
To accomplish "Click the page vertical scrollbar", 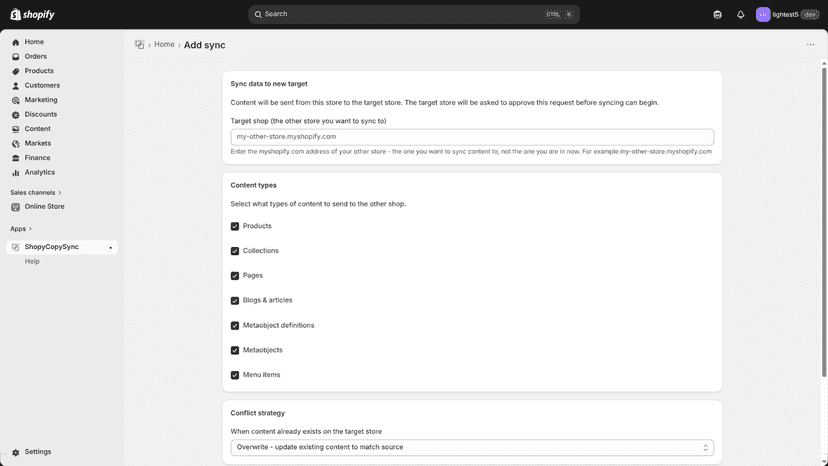I will [824, 222].
